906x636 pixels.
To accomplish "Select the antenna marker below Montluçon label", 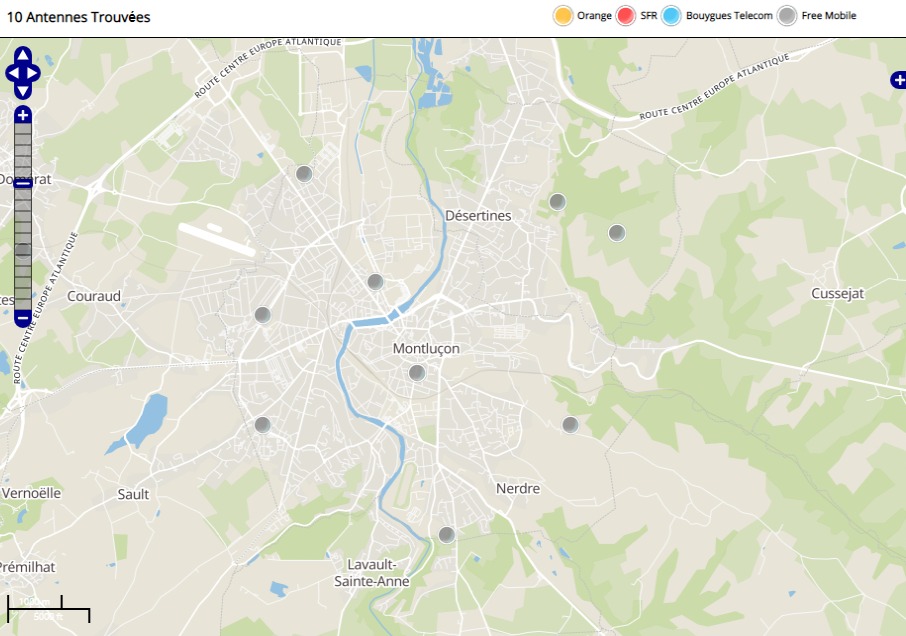I will [x=417, y=373].
